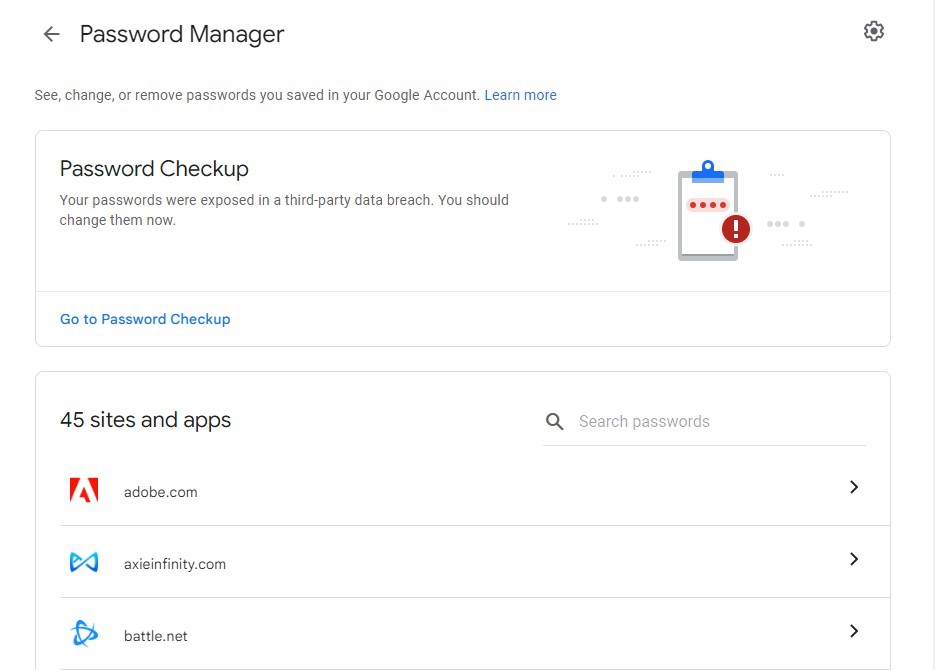Click the Adobe logo icon
The image size is (935, 670).
(x=84, y=490)
